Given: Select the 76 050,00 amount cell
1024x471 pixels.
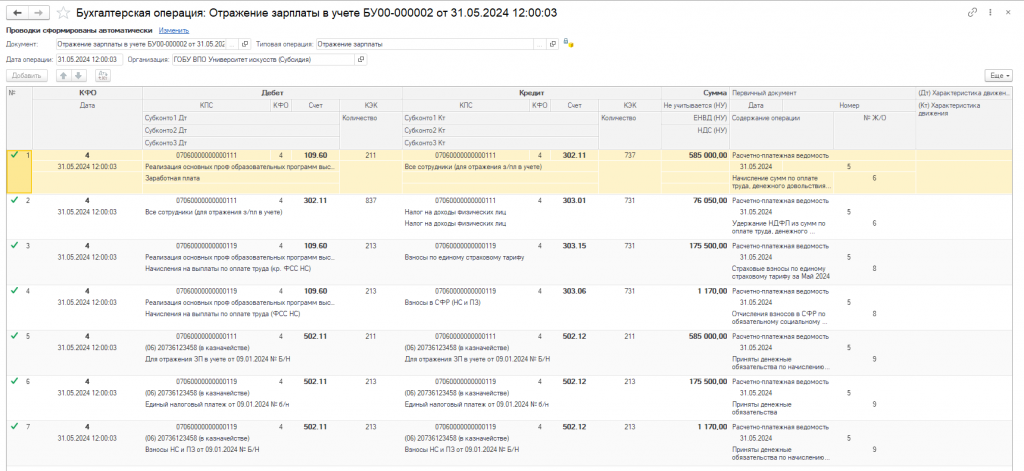Looking at the screenshot, I should click(x=709, y=201).
